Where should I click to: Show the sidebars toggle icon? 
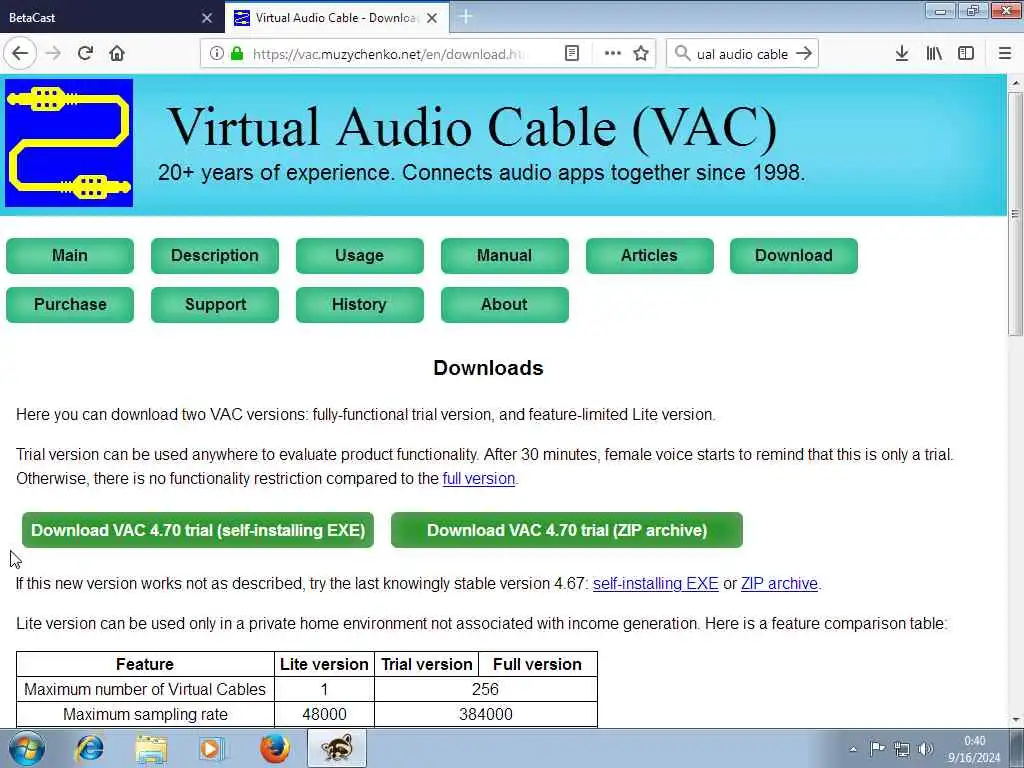coord(966,54)
